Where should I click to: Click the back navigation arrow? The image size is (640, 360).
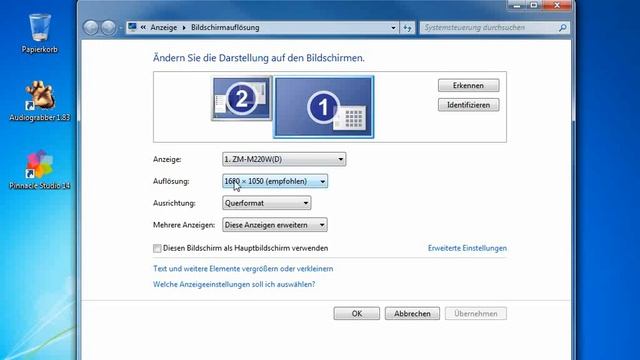pos(91,28)
